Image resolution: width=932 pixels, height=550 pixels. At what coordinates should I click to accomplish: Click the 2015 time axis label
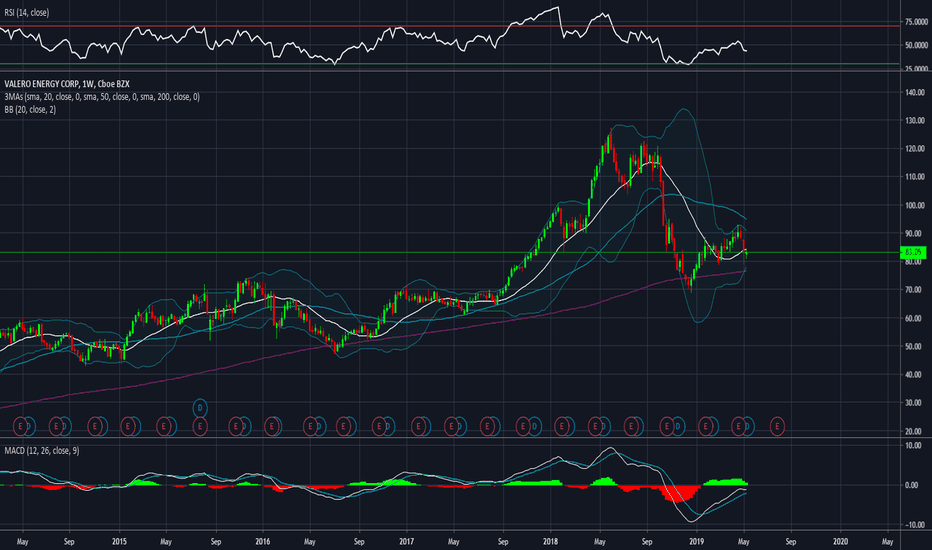click(119, 542)
